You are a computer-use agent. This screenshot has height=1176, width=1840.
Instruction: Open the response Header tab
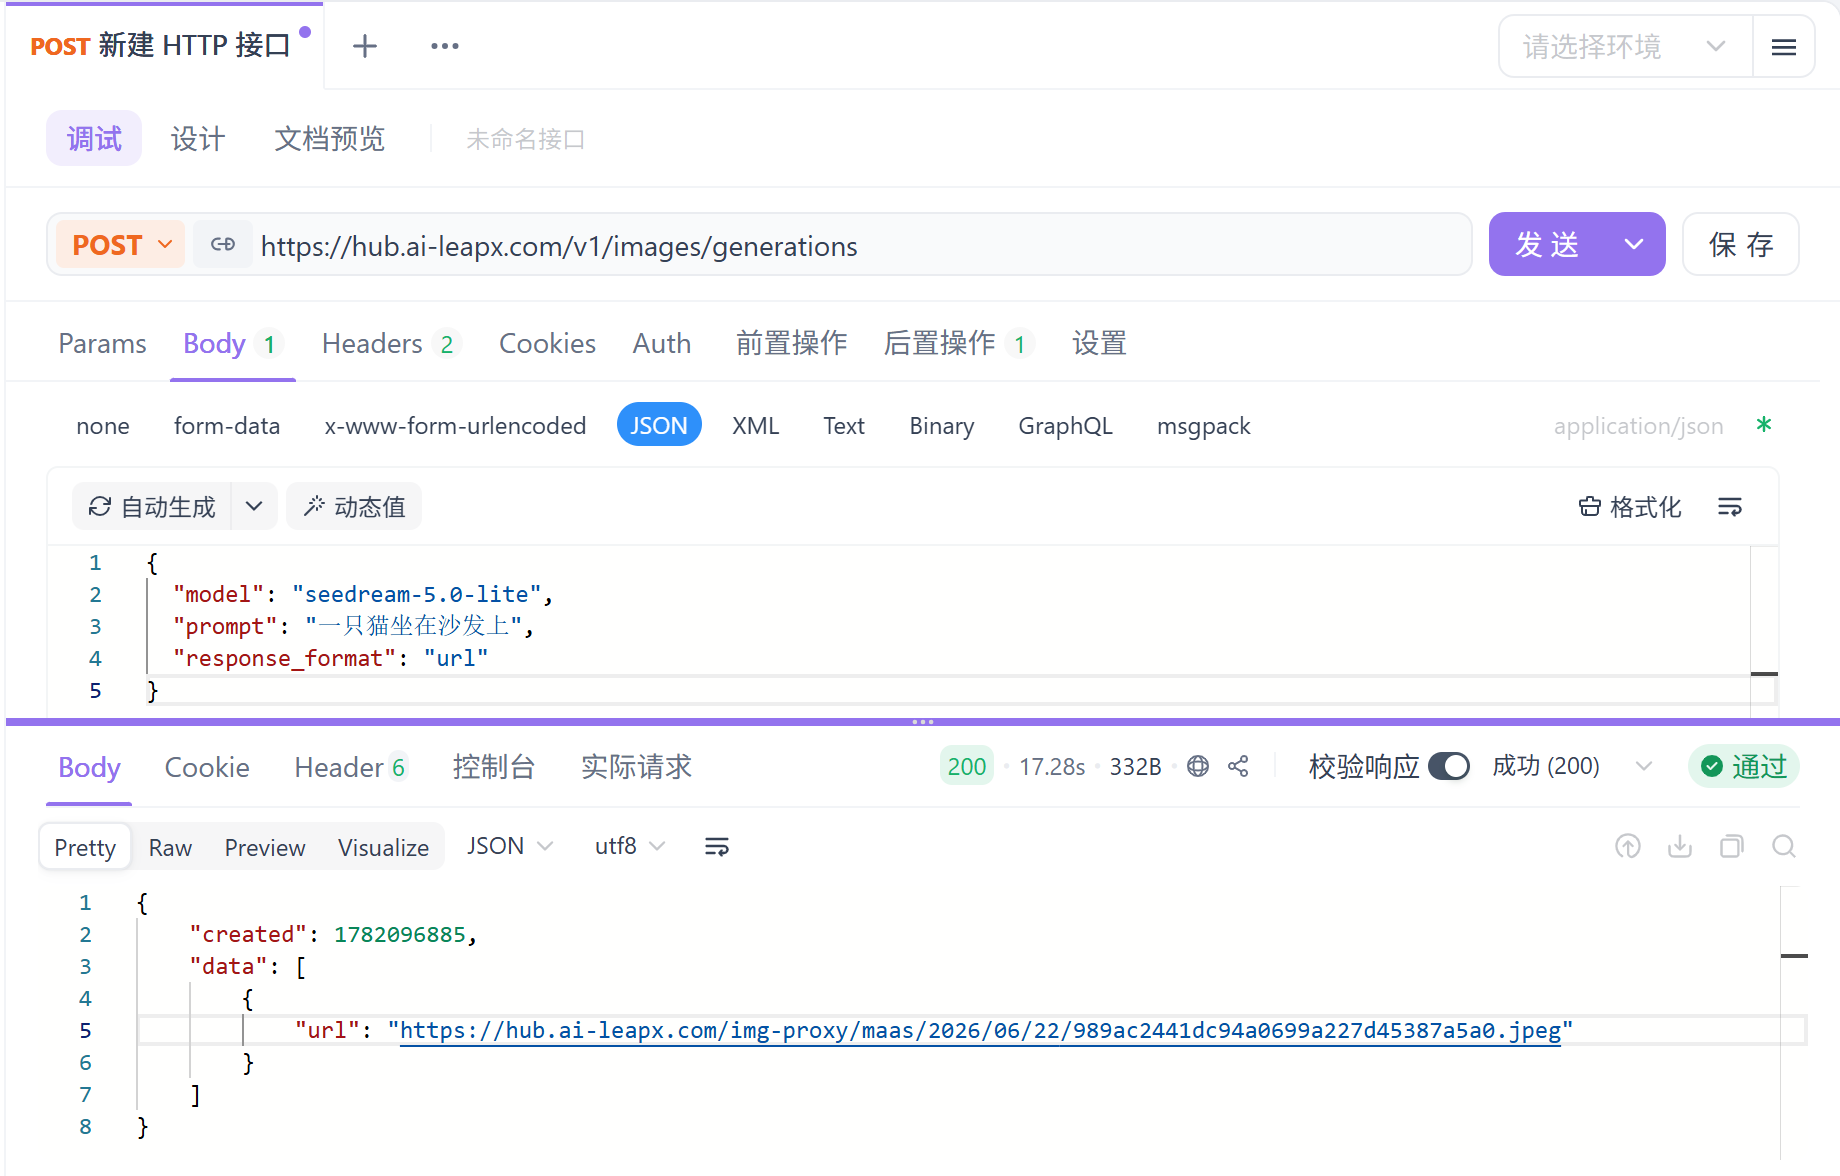350,768
